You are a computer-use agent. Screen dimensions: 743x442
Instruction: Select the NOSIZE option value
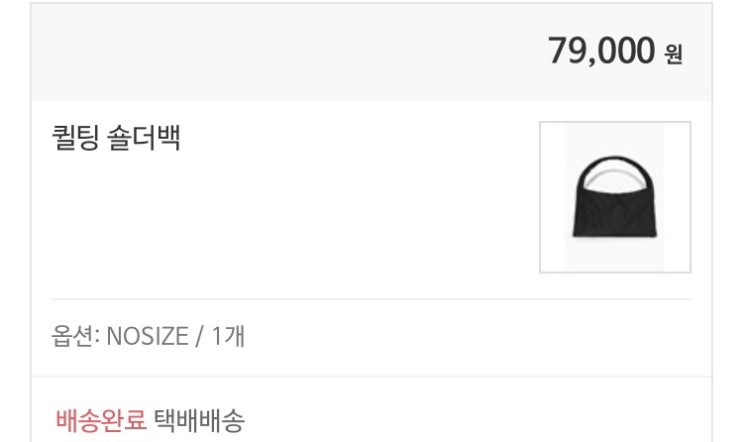point(147,336)
